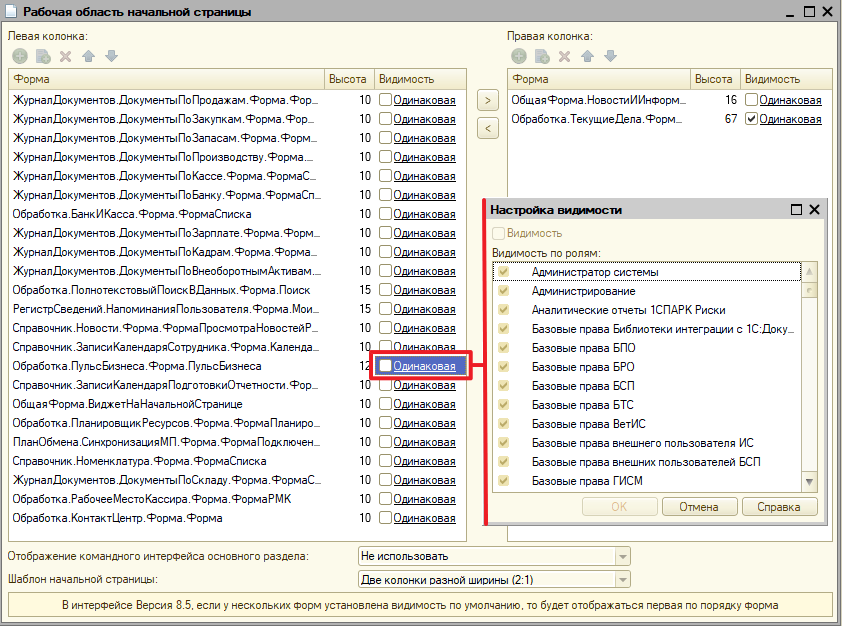Click the roles list scrollbar down arrow
The width and height of the screenshot is (842, 626).
809,482
